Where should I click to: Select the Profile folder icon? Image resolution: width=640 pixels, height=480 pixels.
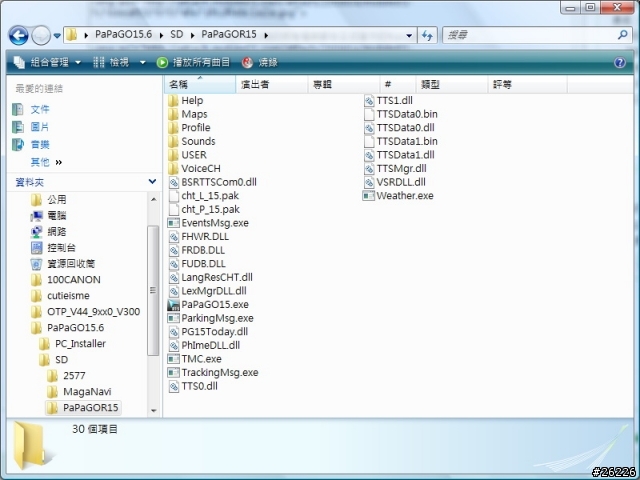(173, 127)
